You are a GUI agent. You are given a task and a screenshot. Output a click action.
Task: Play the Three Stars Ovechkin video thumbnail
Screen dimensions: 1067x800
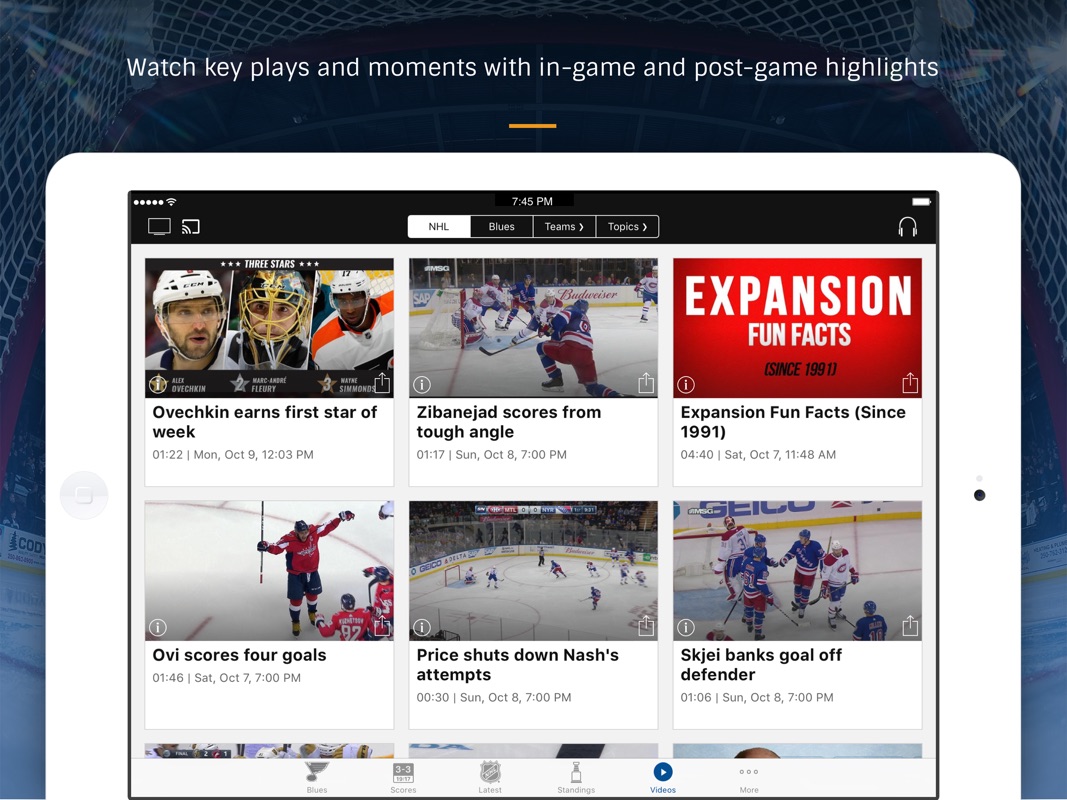[269, 328]
